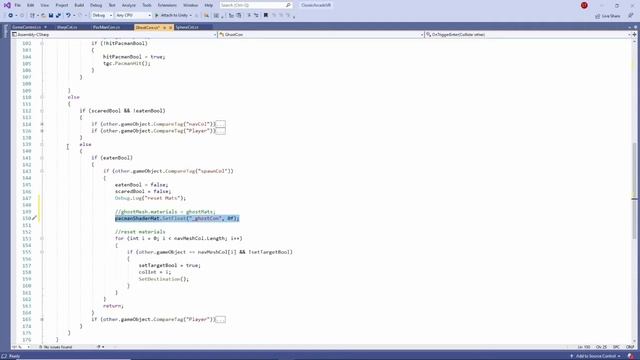This screenshot has height=360, width=640.
Task: Click the 'hitPacmanBool = true;' line
Action: pos(134,57)
